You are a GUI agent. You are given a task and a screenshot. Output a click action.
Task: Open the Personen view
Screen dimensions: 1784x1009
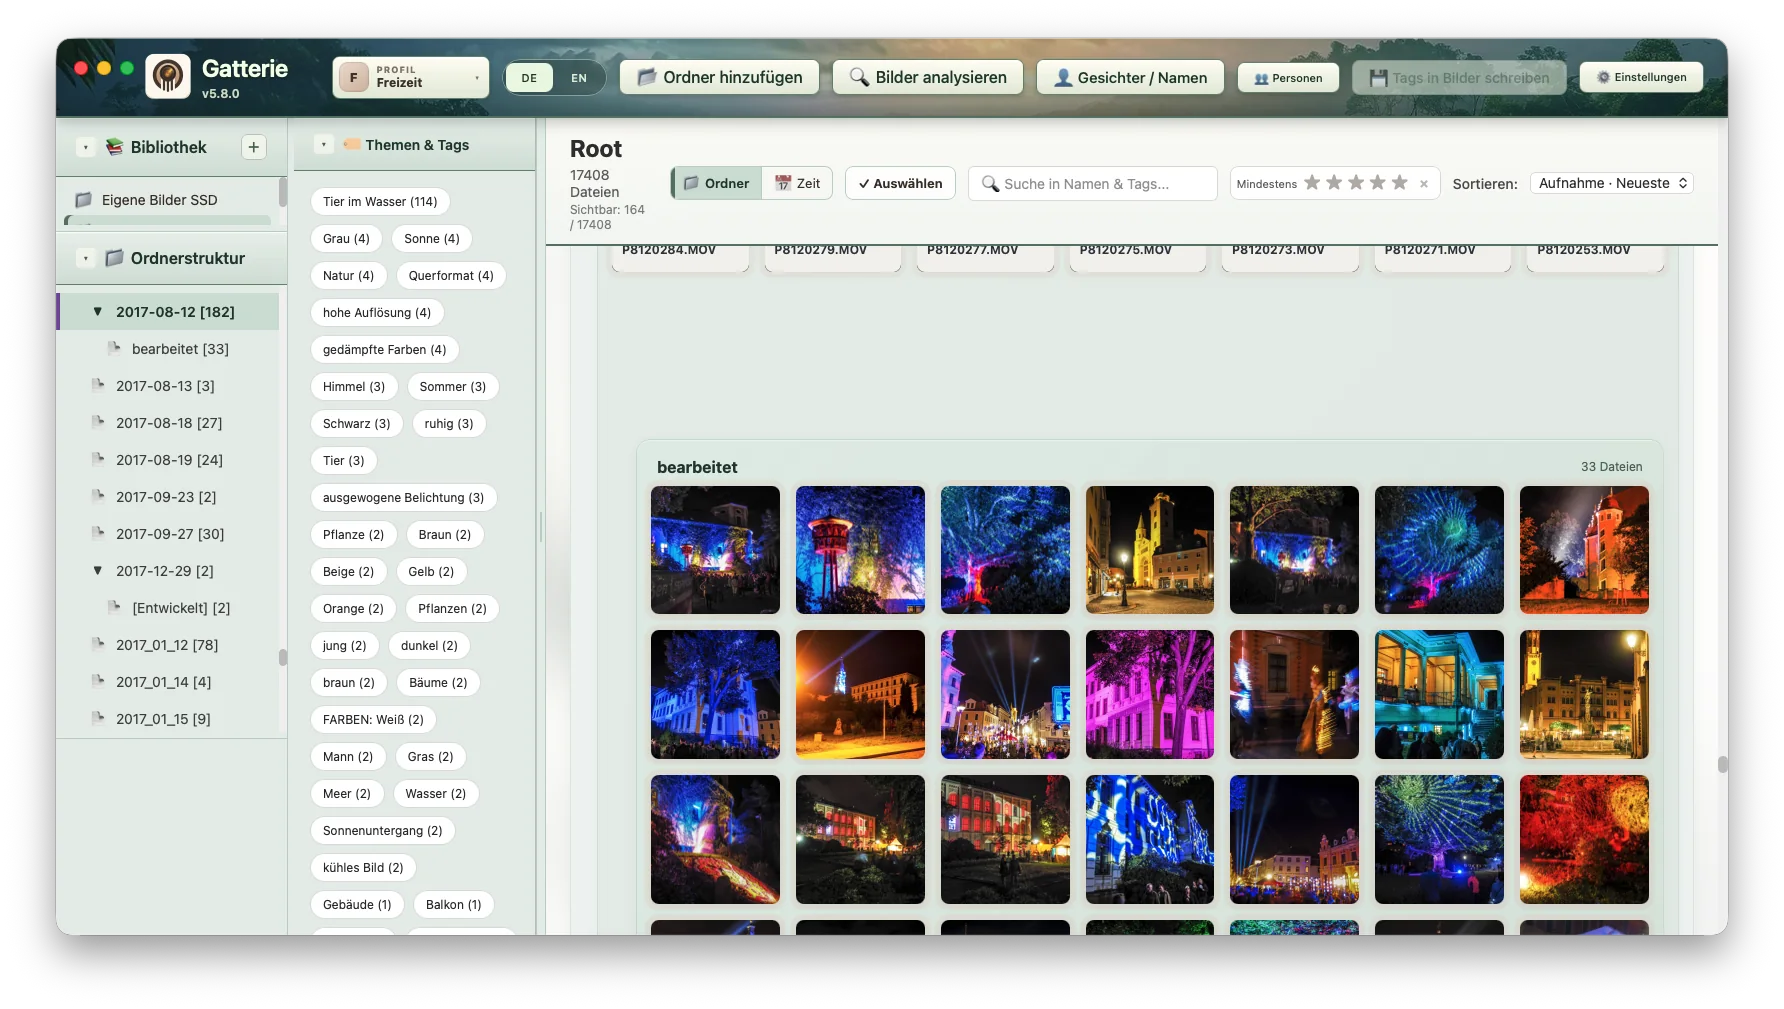1288,78
